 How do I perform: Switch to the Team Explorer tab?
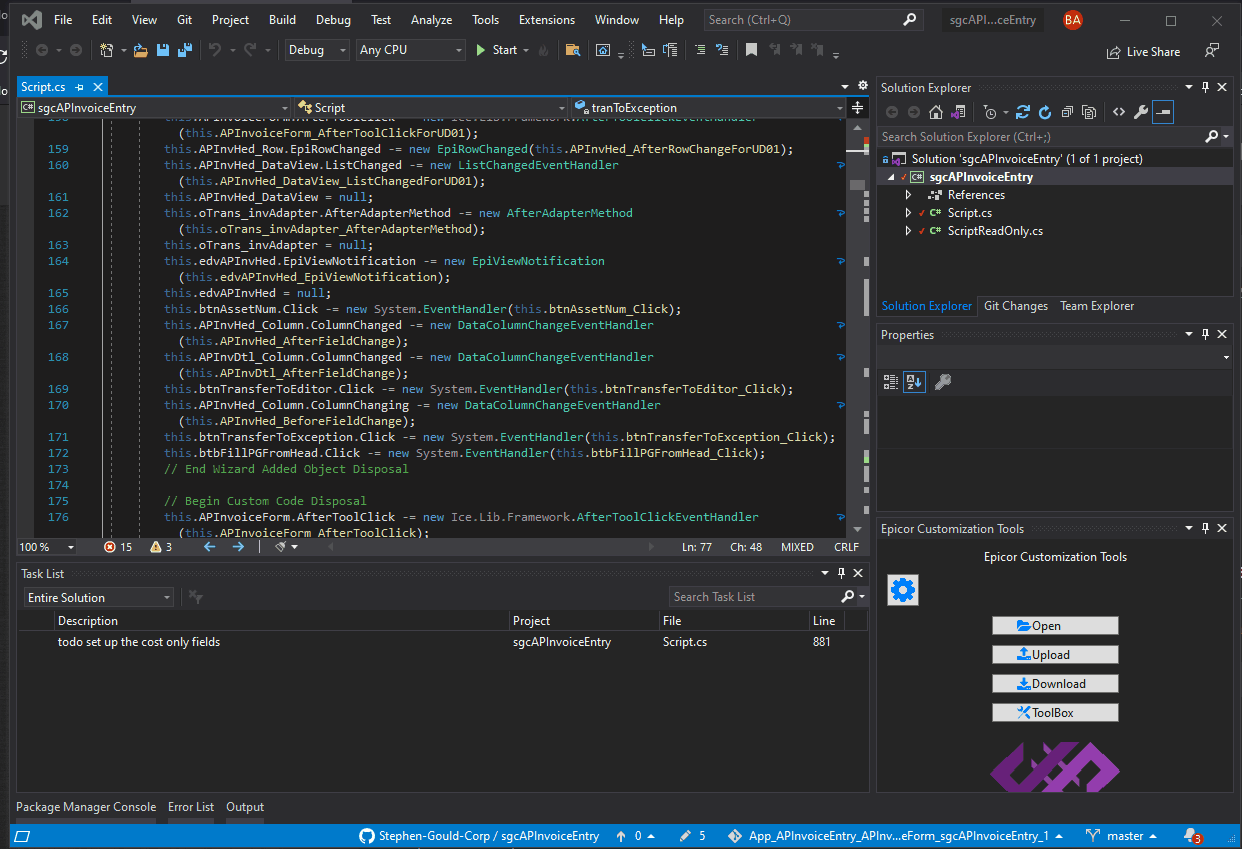coord(1097,306)
